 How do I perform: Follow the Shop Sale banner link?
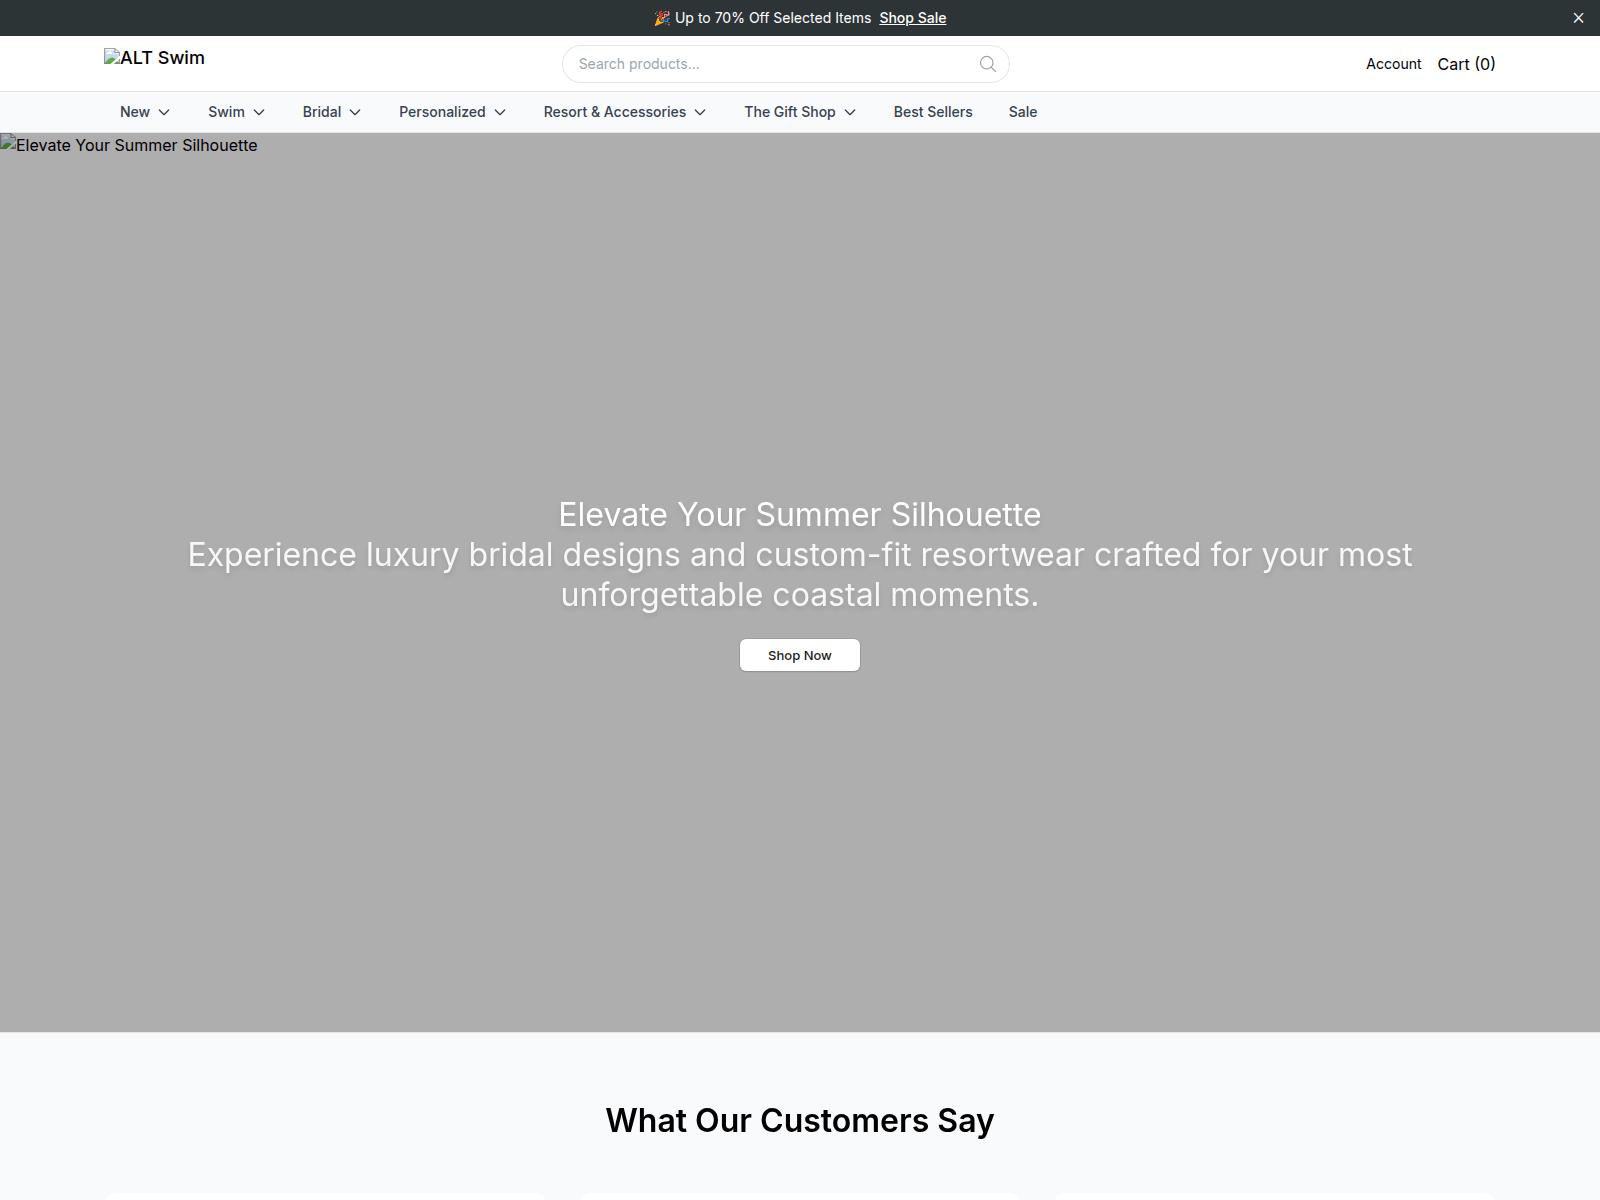click(912, 18)
